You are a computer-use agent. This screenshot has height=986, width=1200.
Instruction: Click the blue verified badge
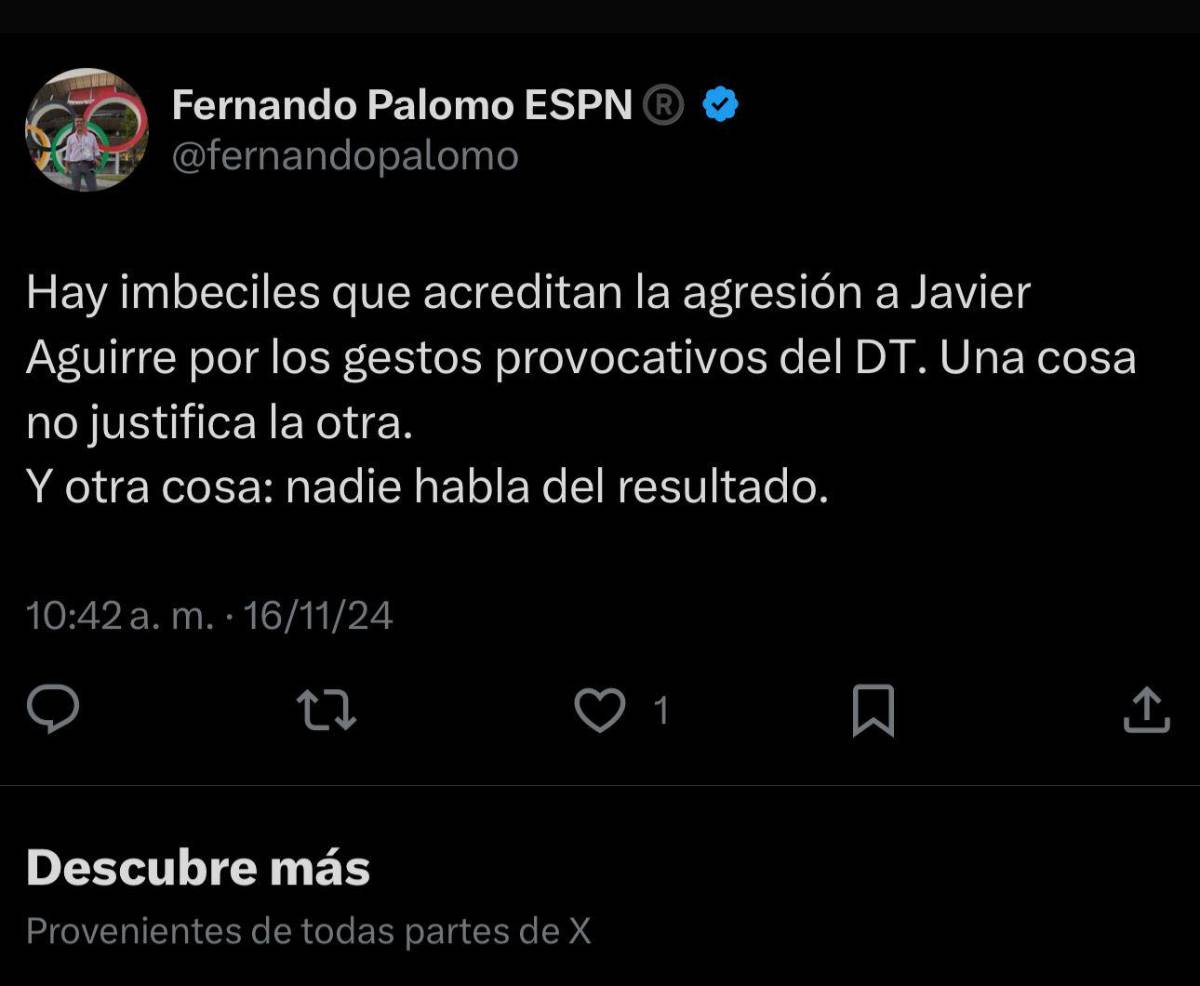(x=721, y=105)
